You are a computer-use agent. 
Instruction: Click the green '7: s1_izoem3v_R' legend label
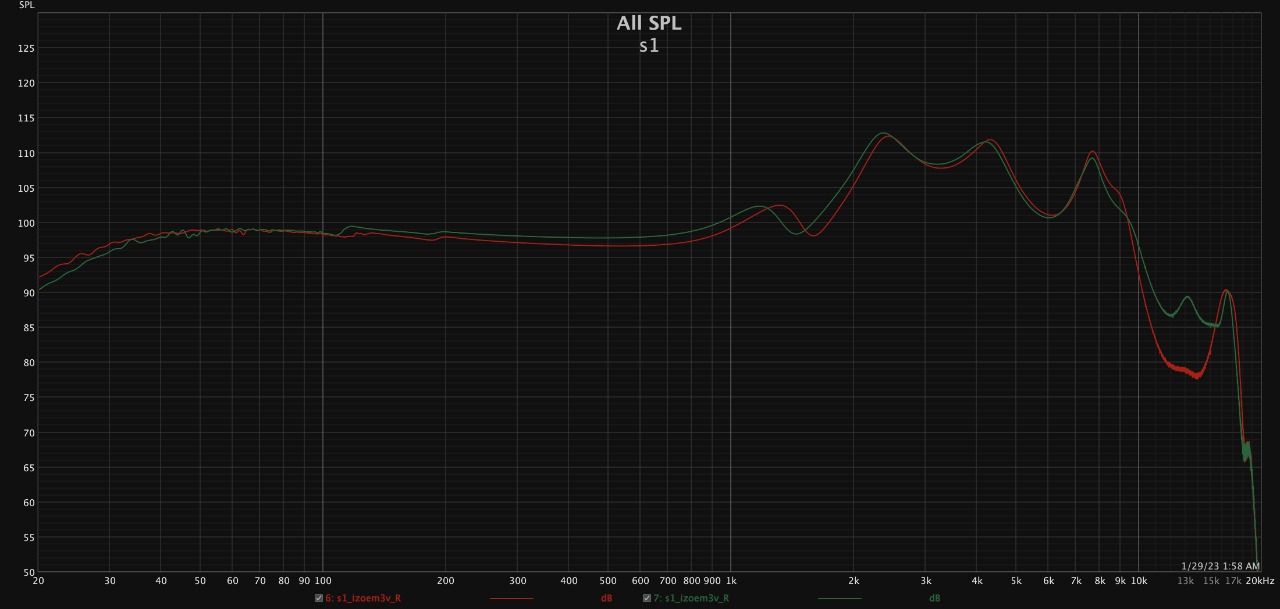click(690, 598)
